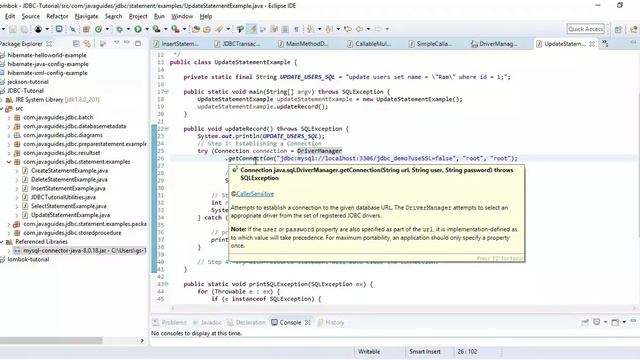
Task: Click the Debug bug icon in toolbar
Action: point(120,29)
